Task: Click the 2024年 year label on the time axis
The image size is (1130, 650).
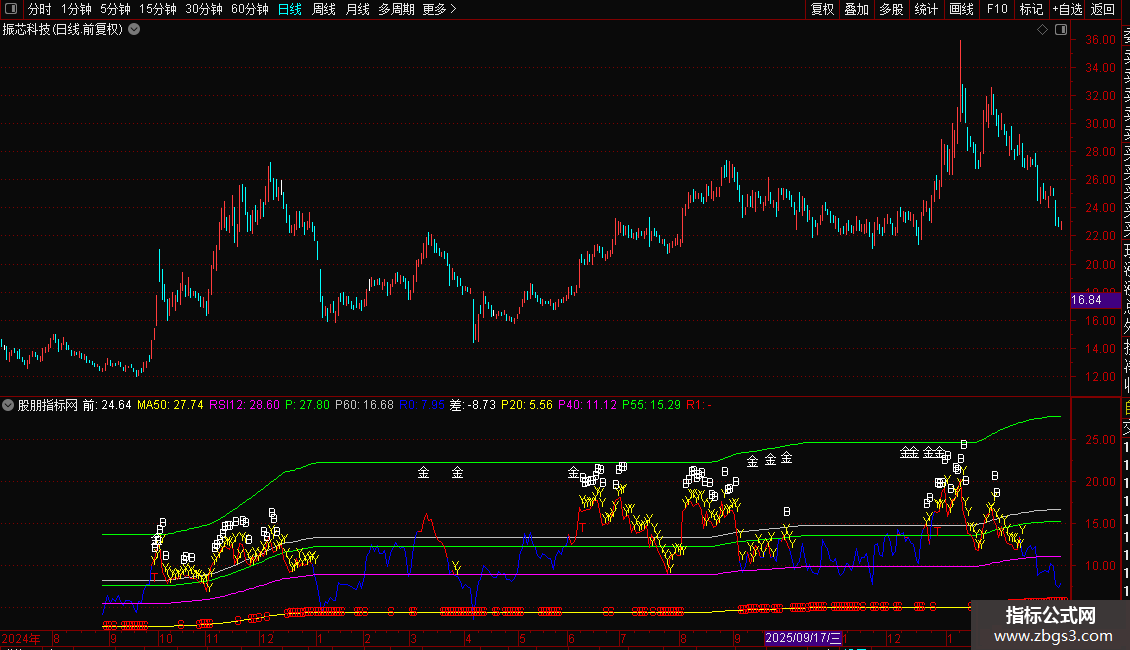Action: point(21,638)
